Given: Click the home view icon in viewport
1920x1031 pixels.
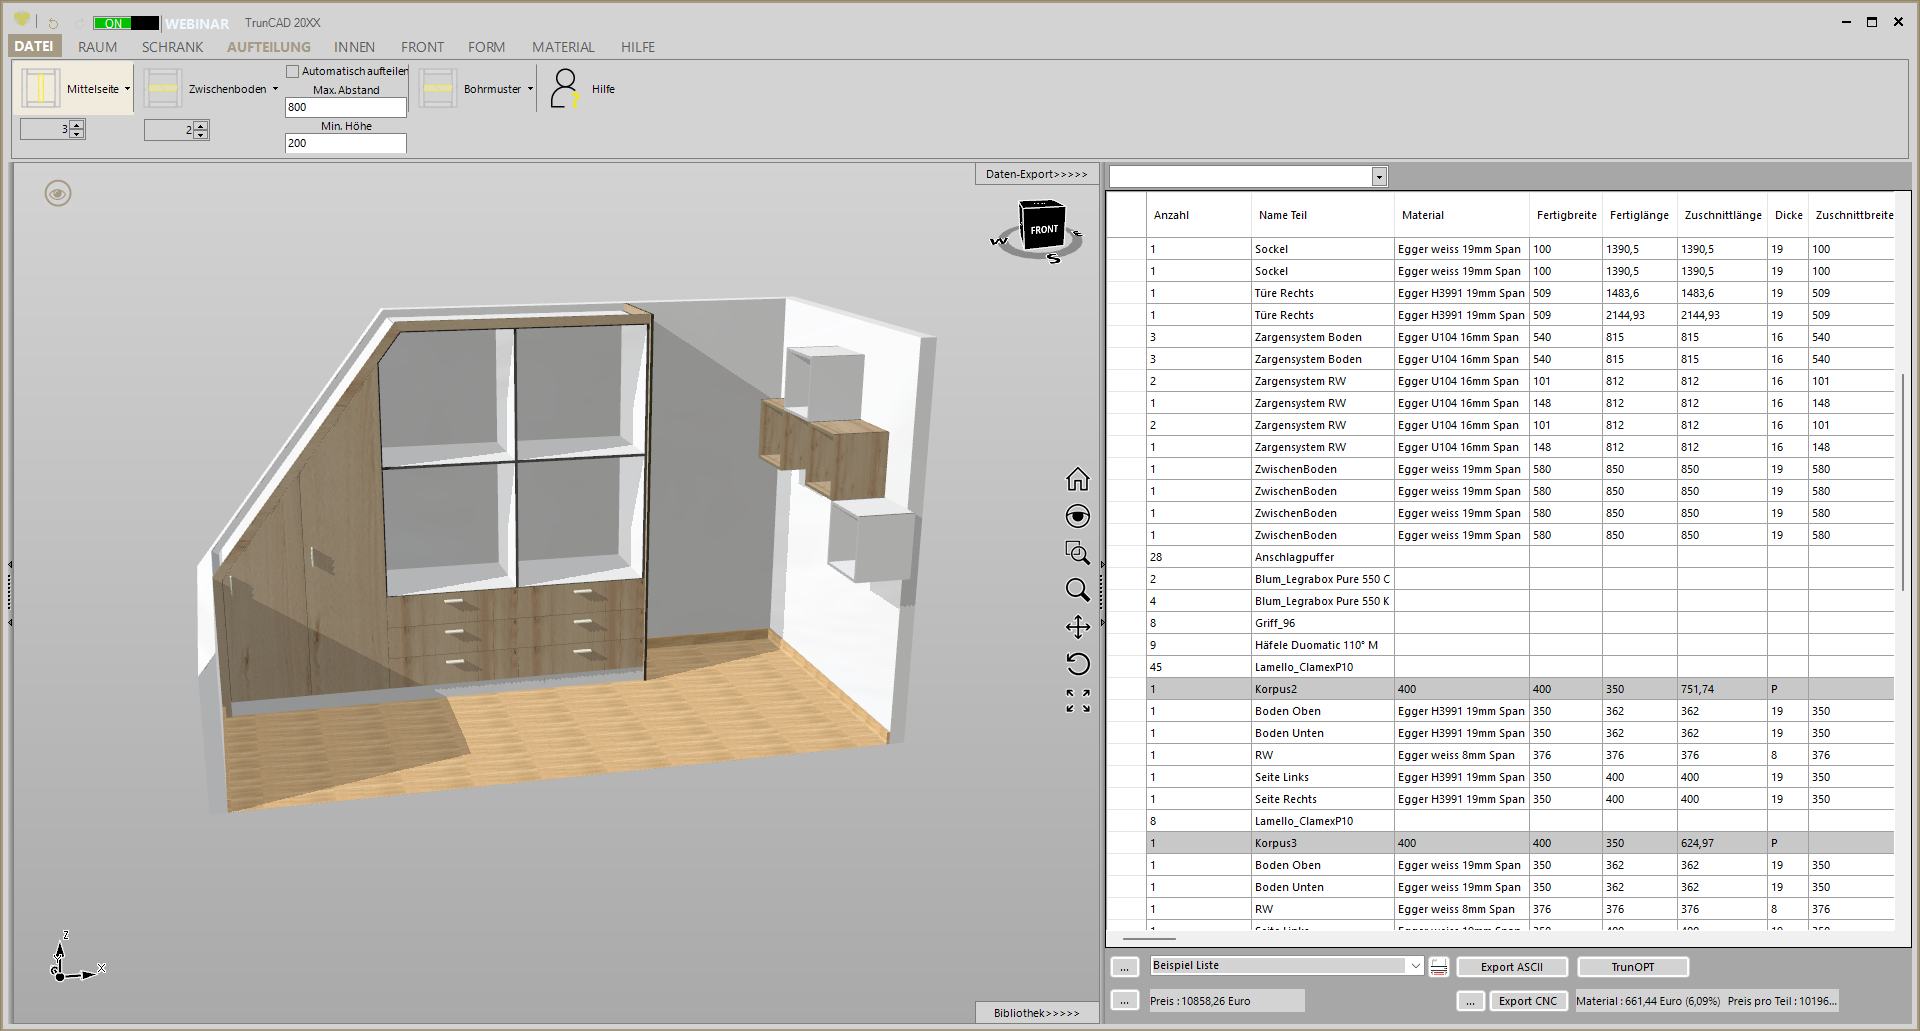Looking at the screenshot, I should point(1077,479).
